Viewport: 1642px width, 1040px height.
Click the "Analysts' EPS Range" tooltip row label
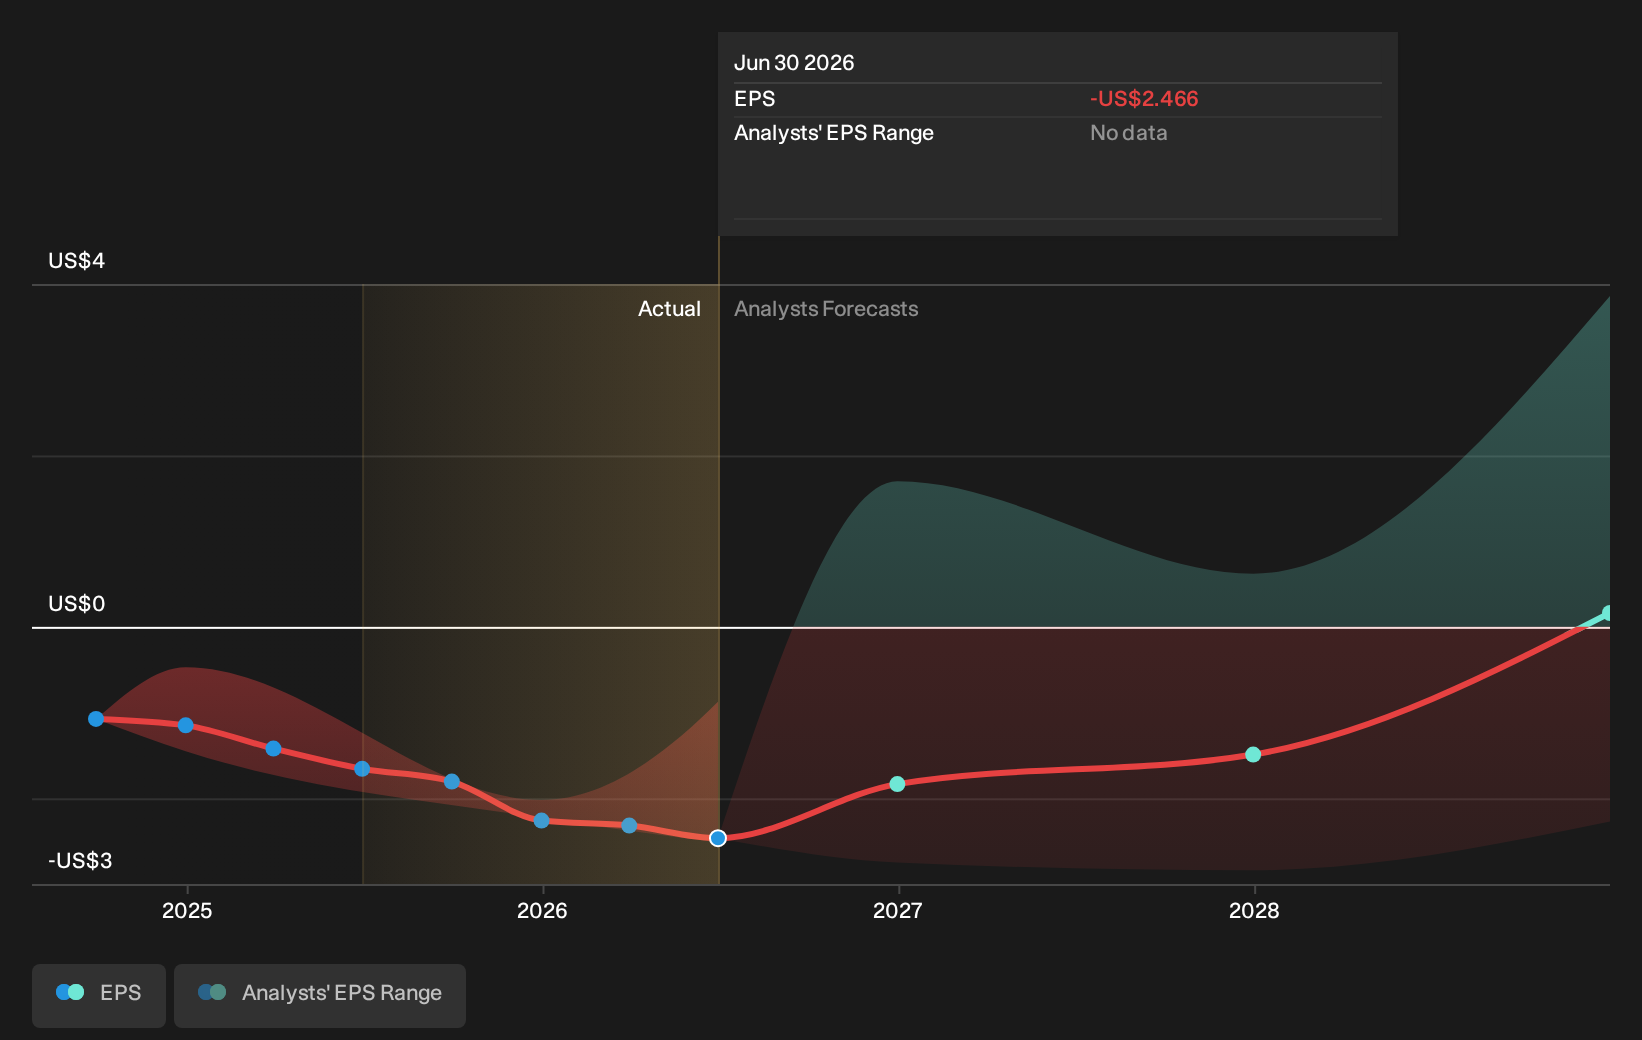(x=834, y=133)
